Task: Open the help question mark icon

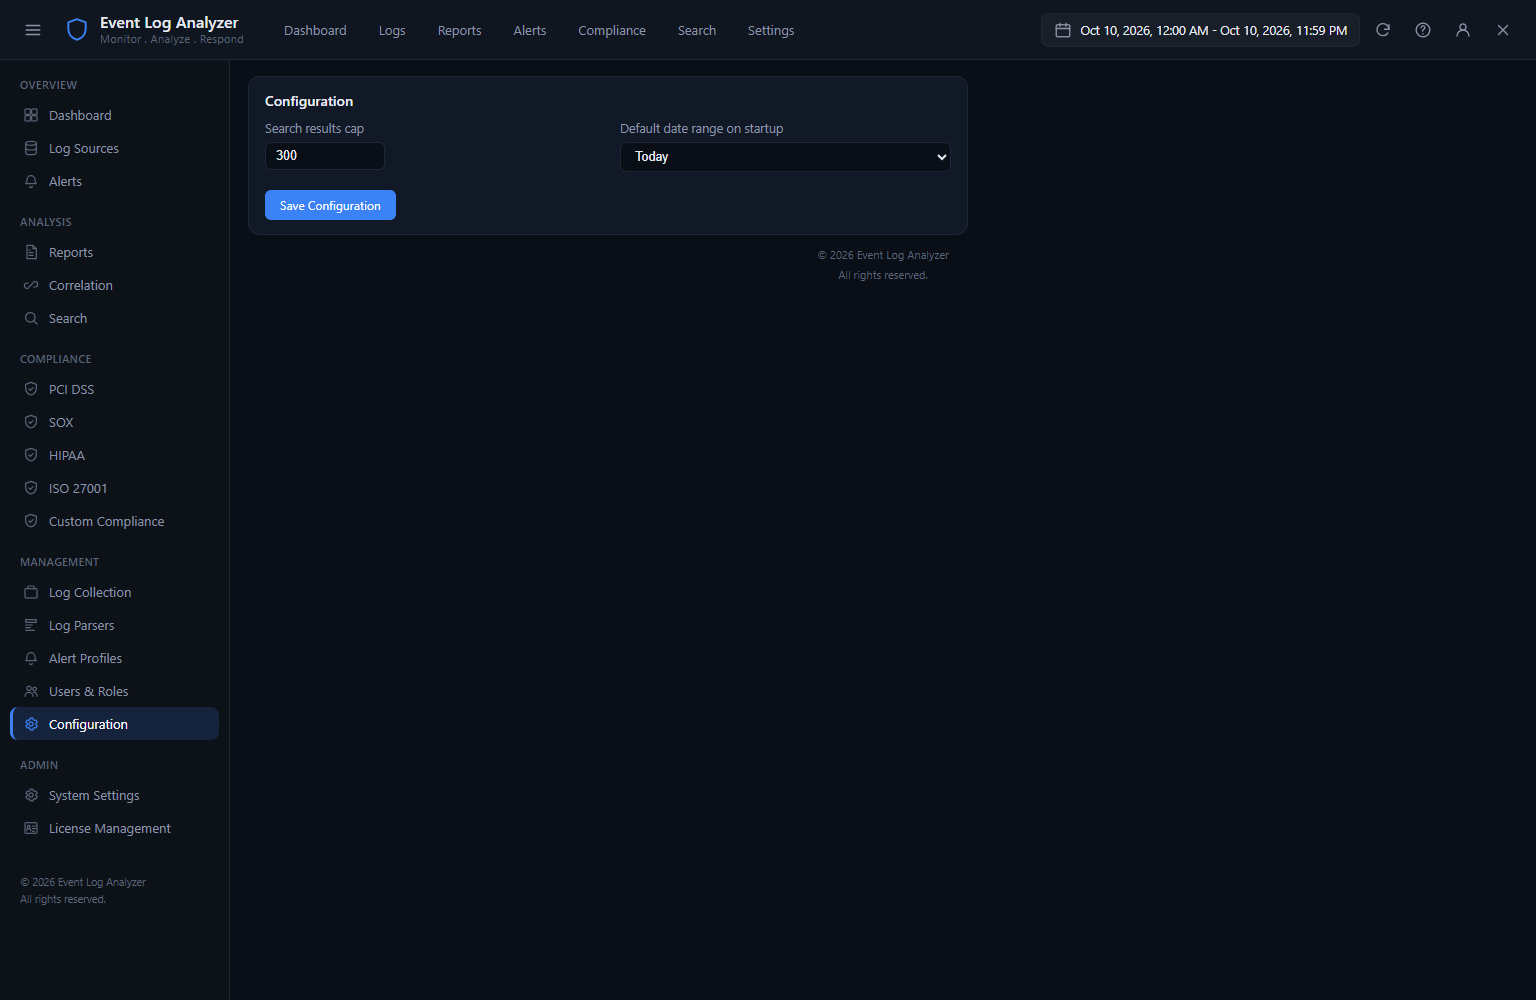Action: pos(1423,30)
